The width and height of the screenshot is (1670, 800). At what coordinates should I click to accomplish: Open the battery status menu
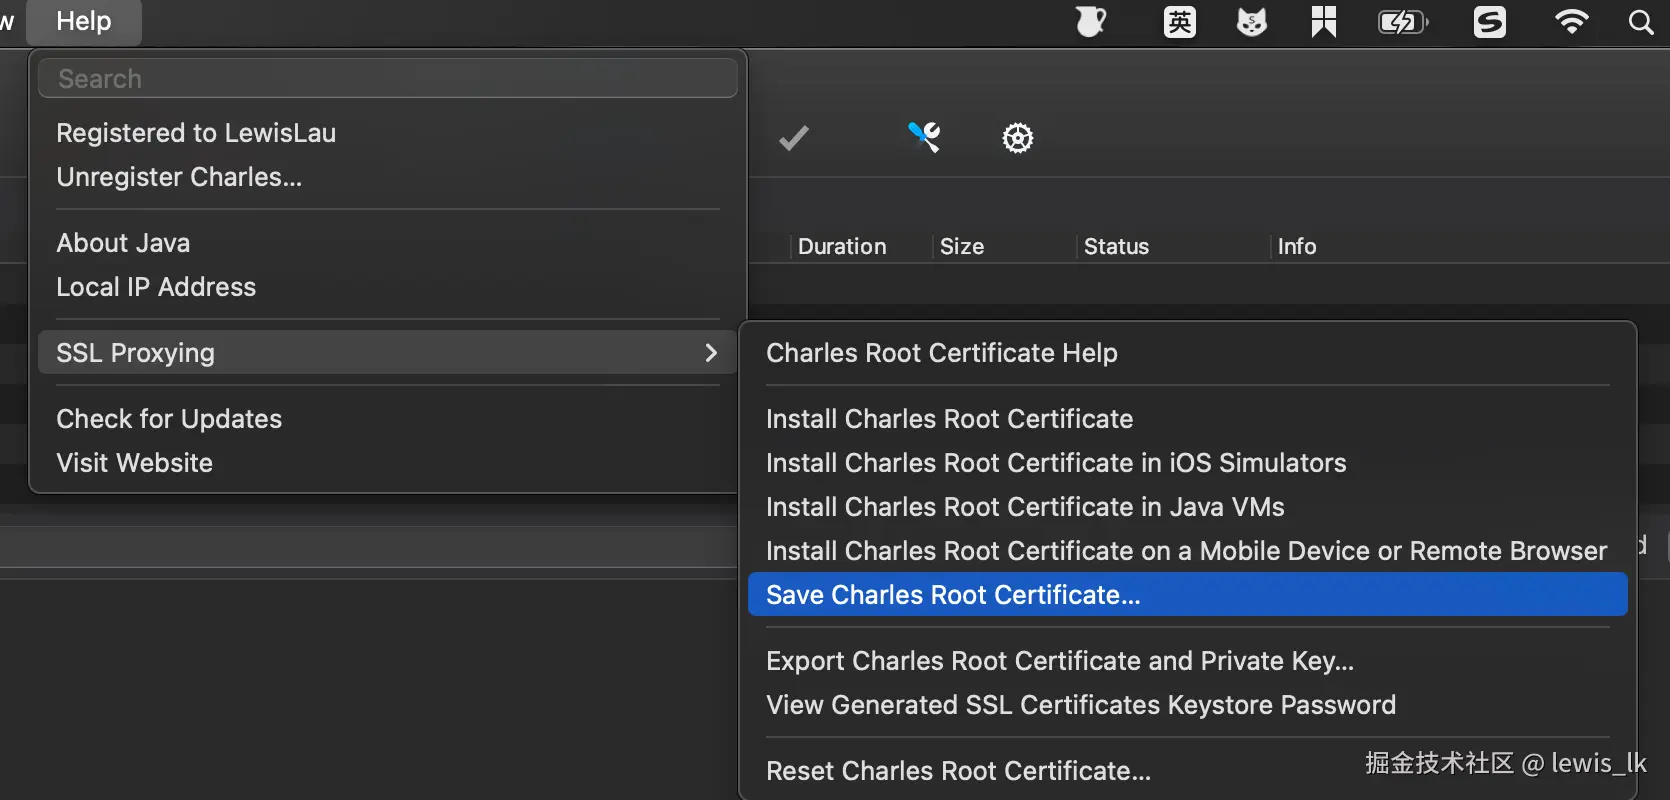1404,22
